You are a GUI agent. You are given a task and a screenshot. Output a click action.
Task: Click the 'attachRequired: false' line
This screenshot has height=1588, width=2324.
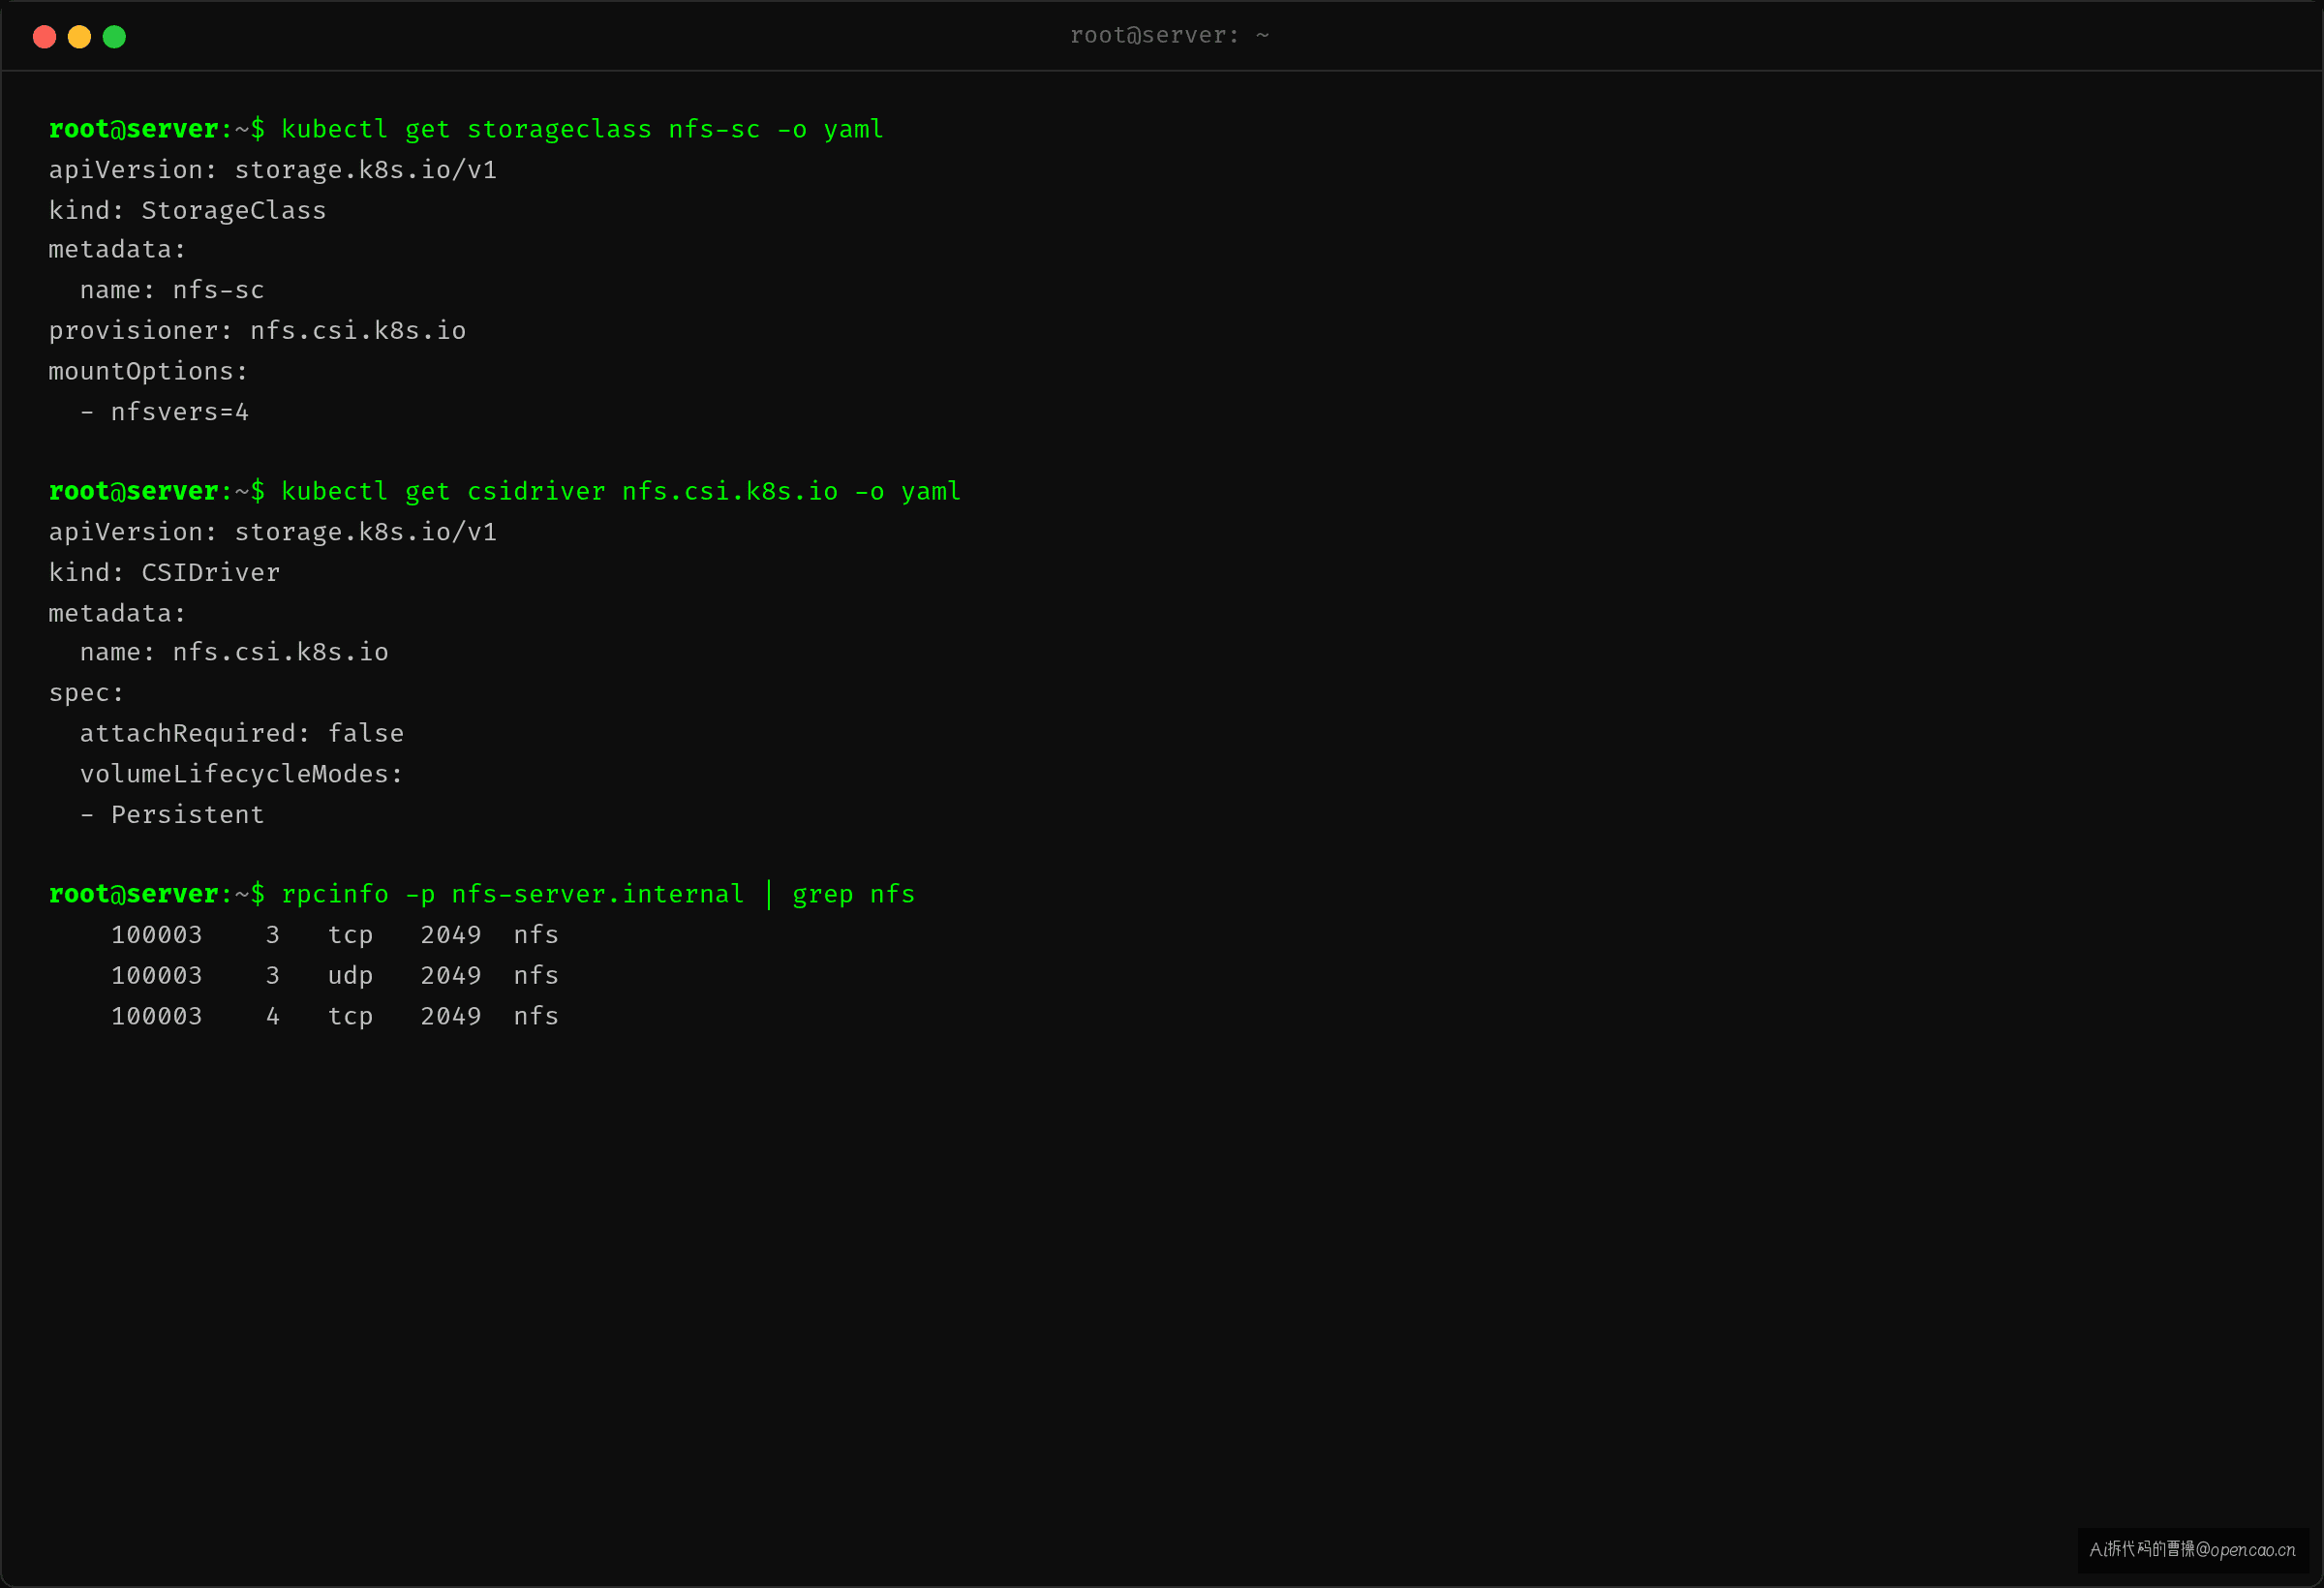click(242, 733)
